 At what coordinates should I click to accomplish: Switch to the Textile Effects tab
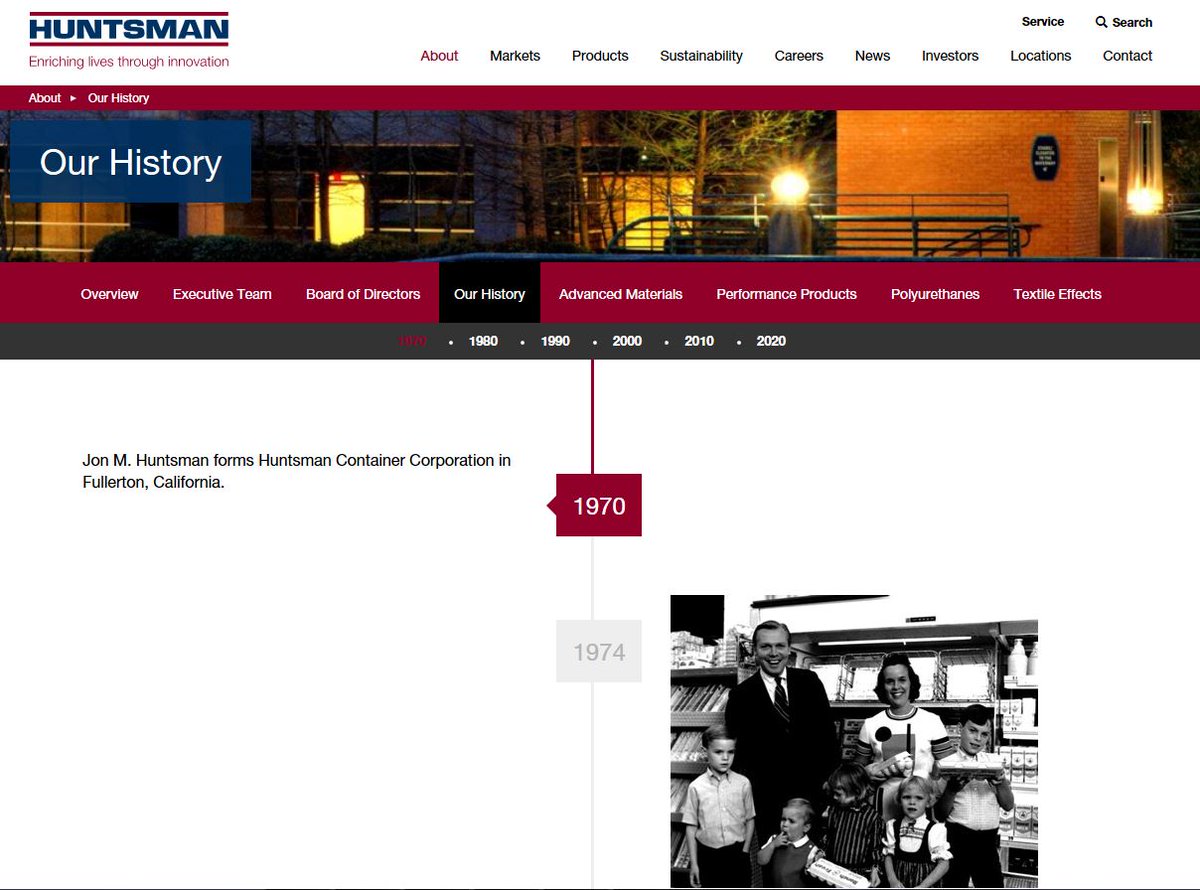click(1057, 294)
